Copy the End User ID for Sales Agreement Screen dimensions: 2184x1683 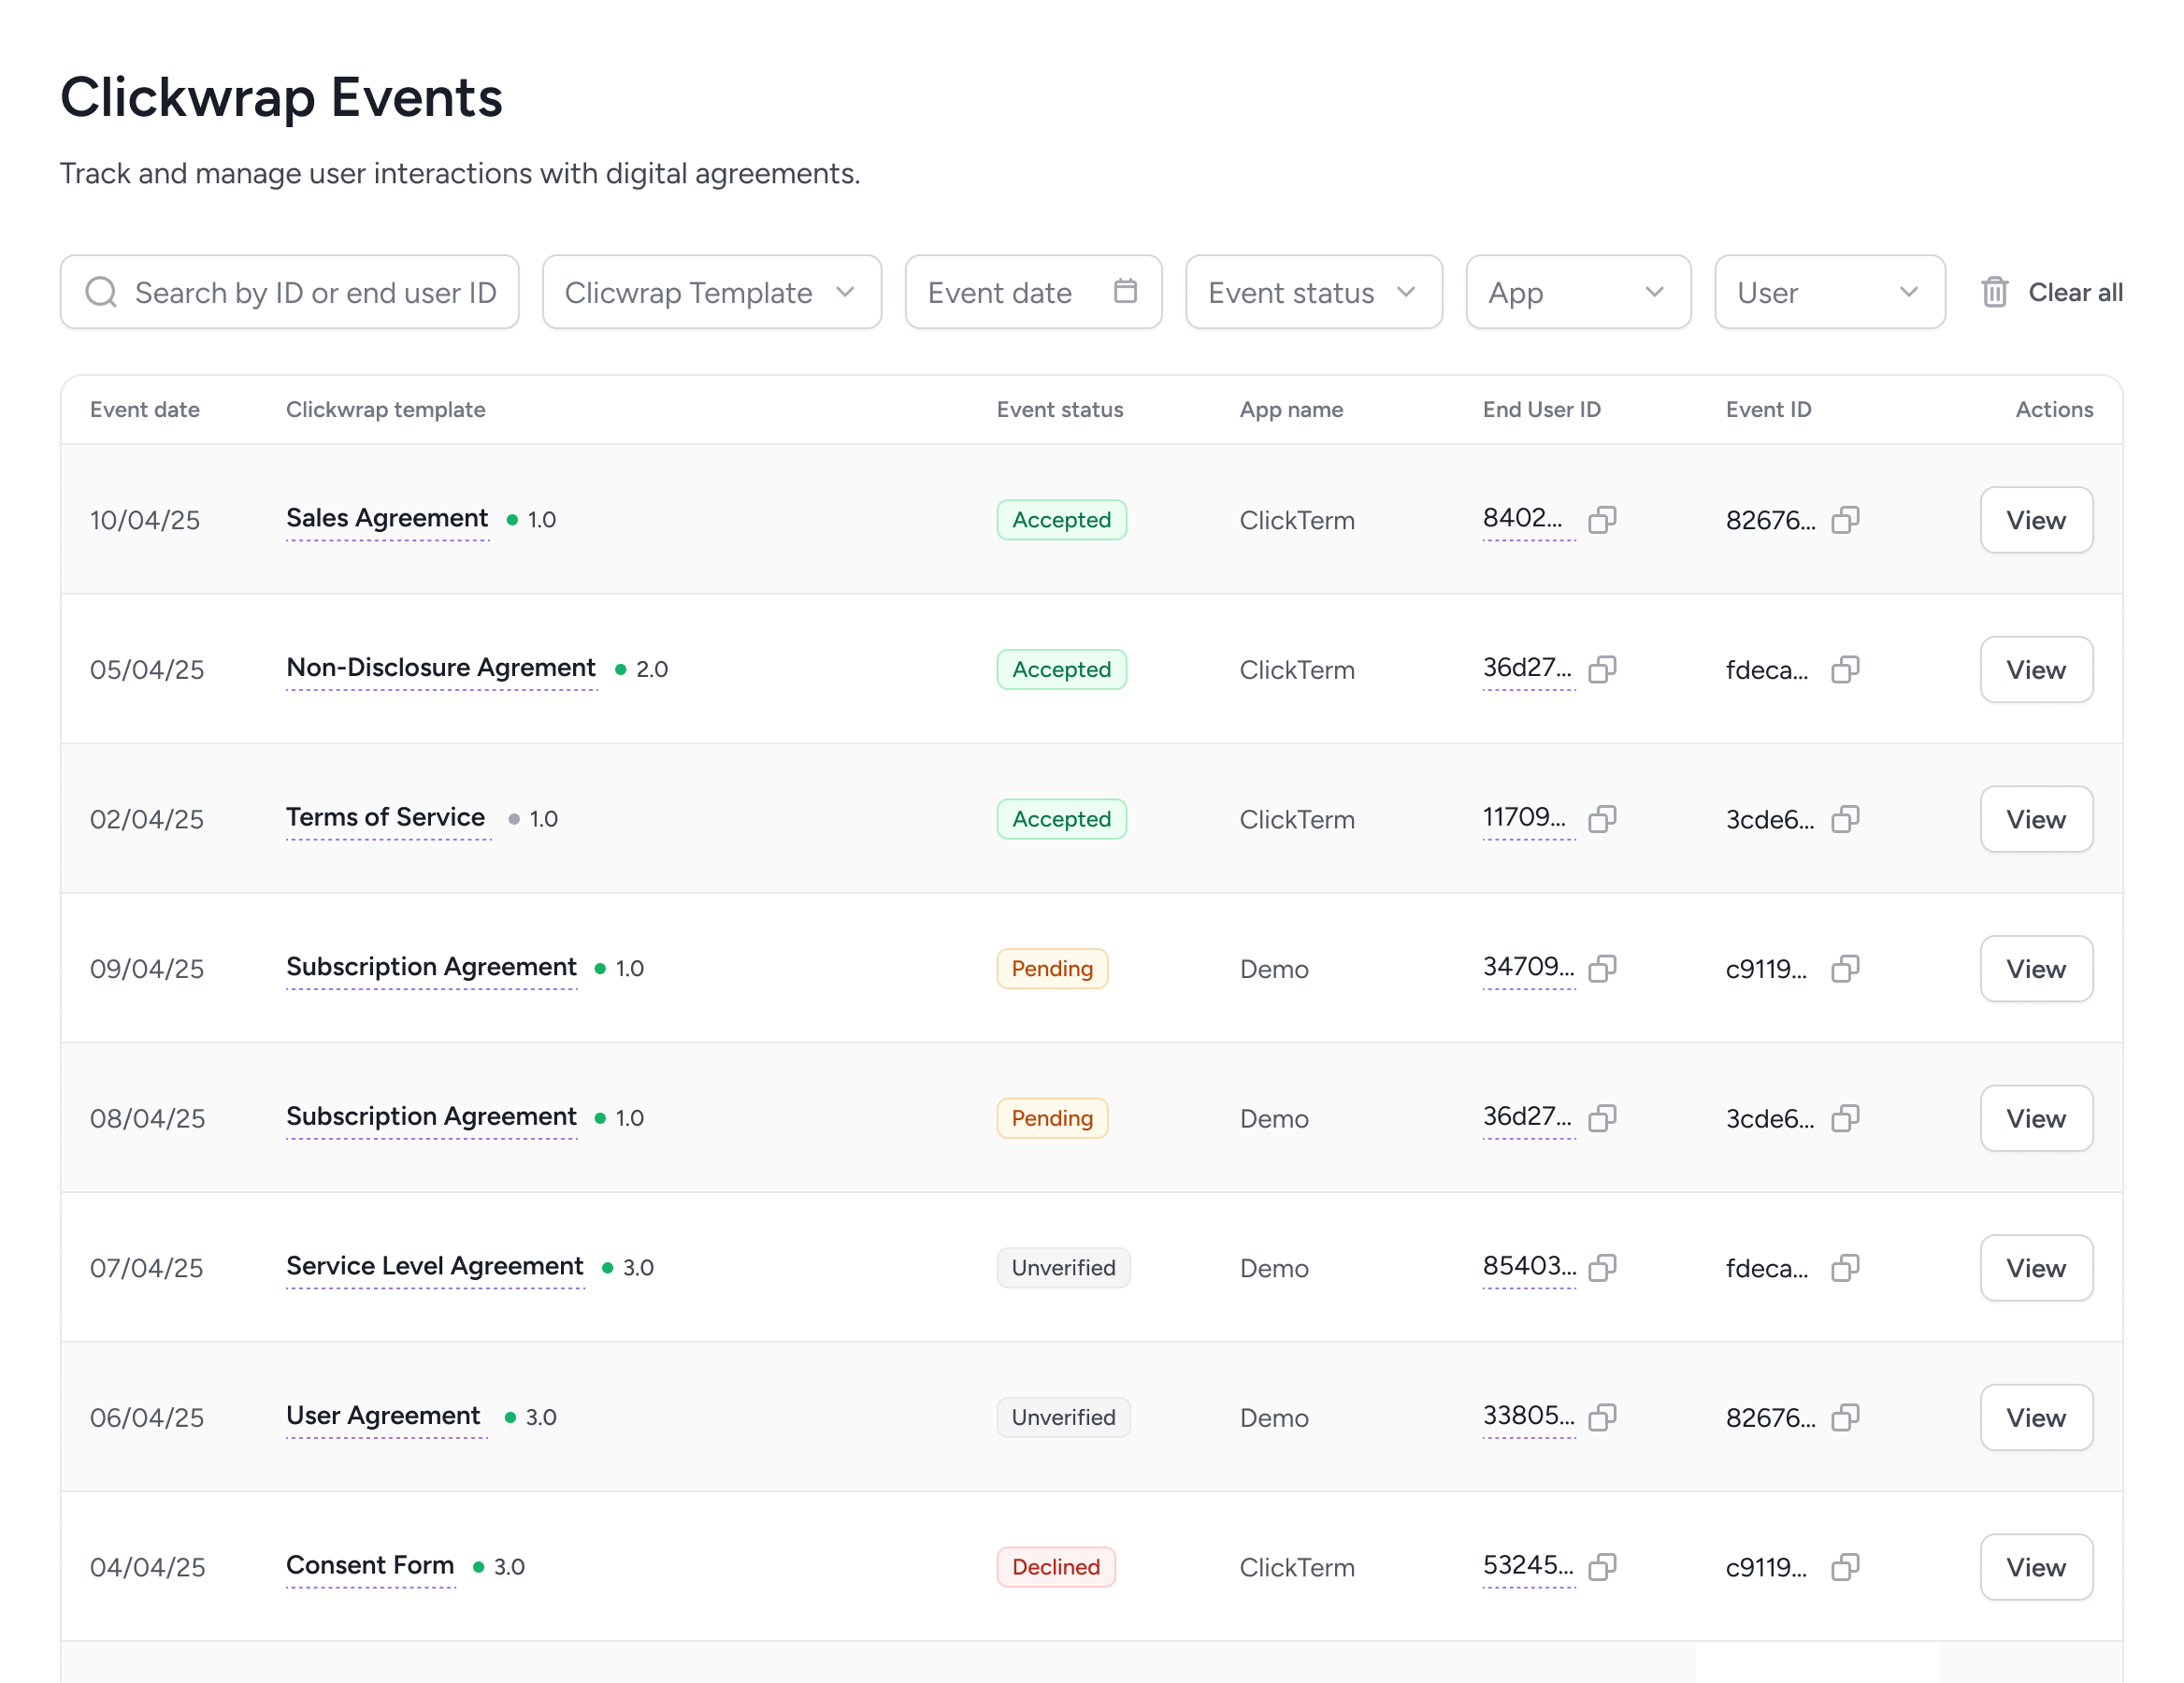(x=1601, y=519)
